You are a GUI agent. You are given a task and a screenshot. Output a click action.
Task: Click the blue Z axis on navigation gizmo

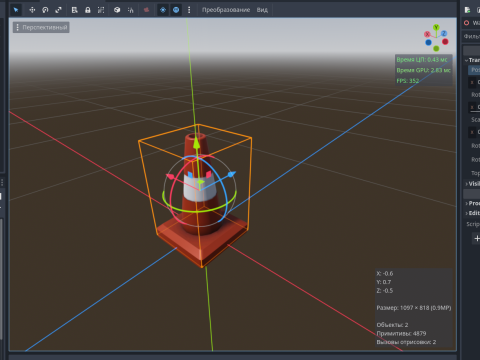444,33
